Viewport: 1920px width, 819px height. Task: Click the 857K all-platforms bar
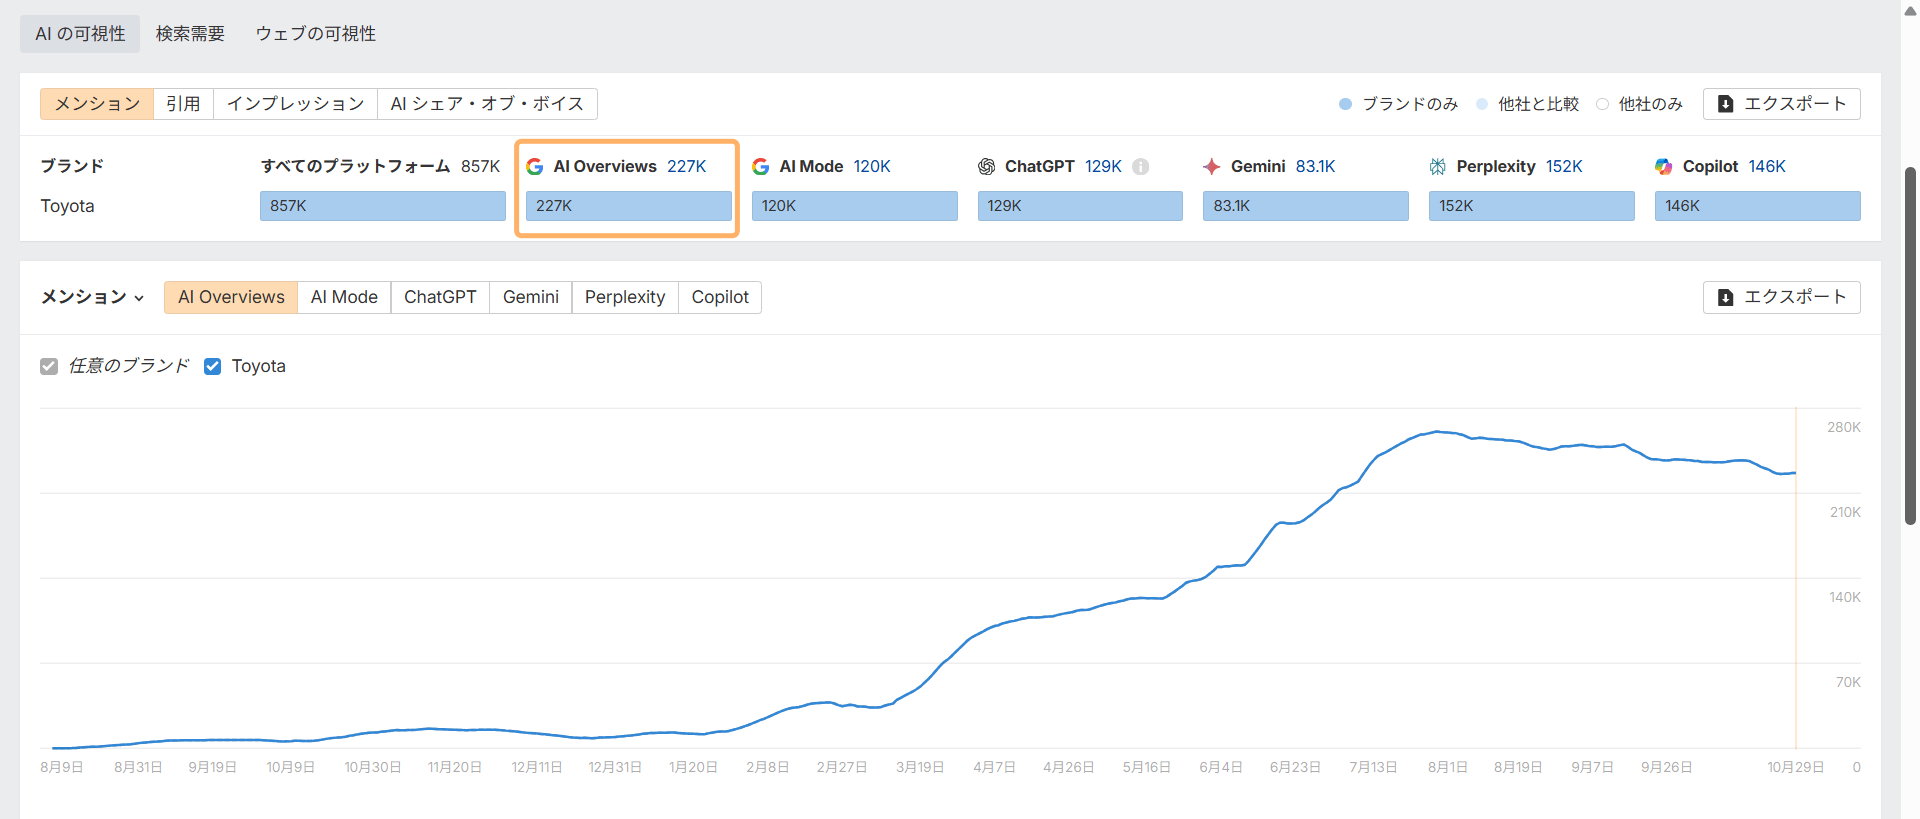click(x=383, y=206)
